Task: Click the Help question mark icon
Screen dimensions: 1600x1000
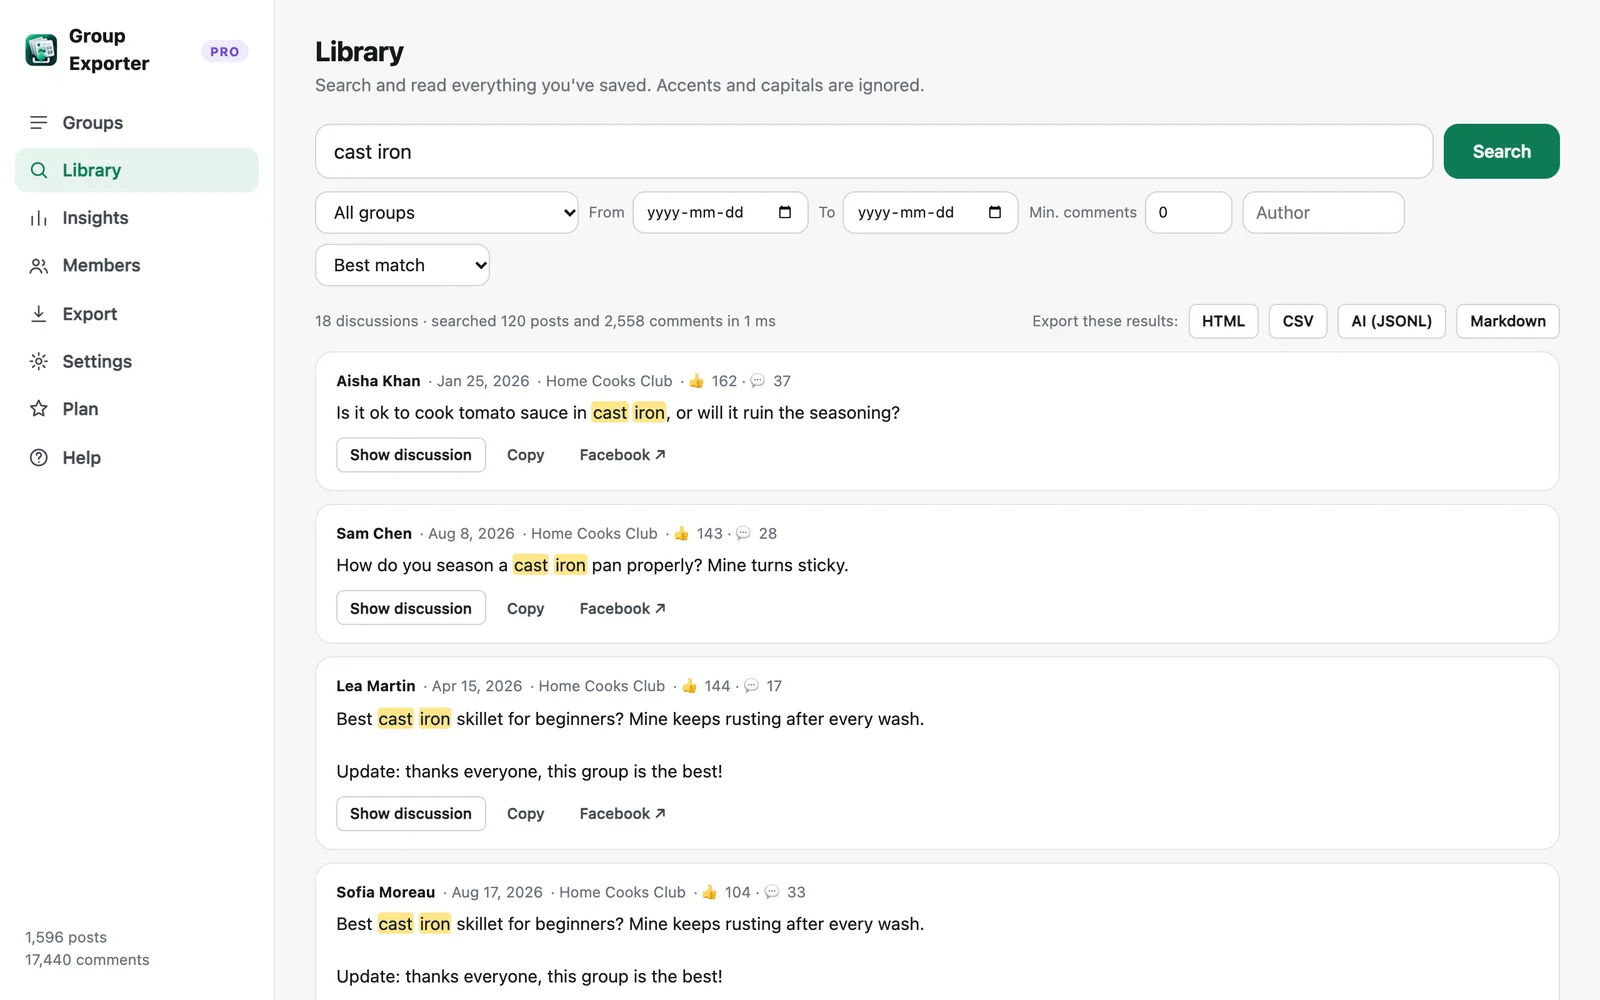Action: (39, 458)
